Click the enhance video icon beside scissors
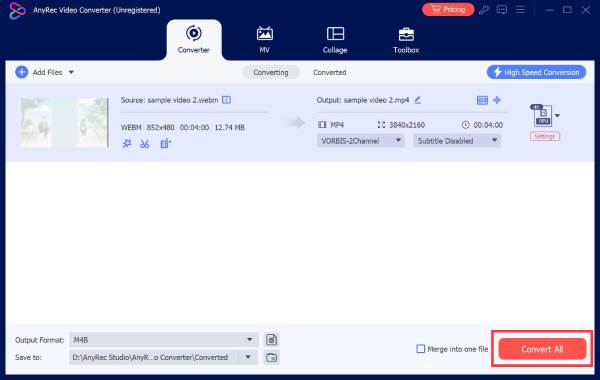Image resolution: width=600 pixels, height=380 pixels. pos(165,144)
